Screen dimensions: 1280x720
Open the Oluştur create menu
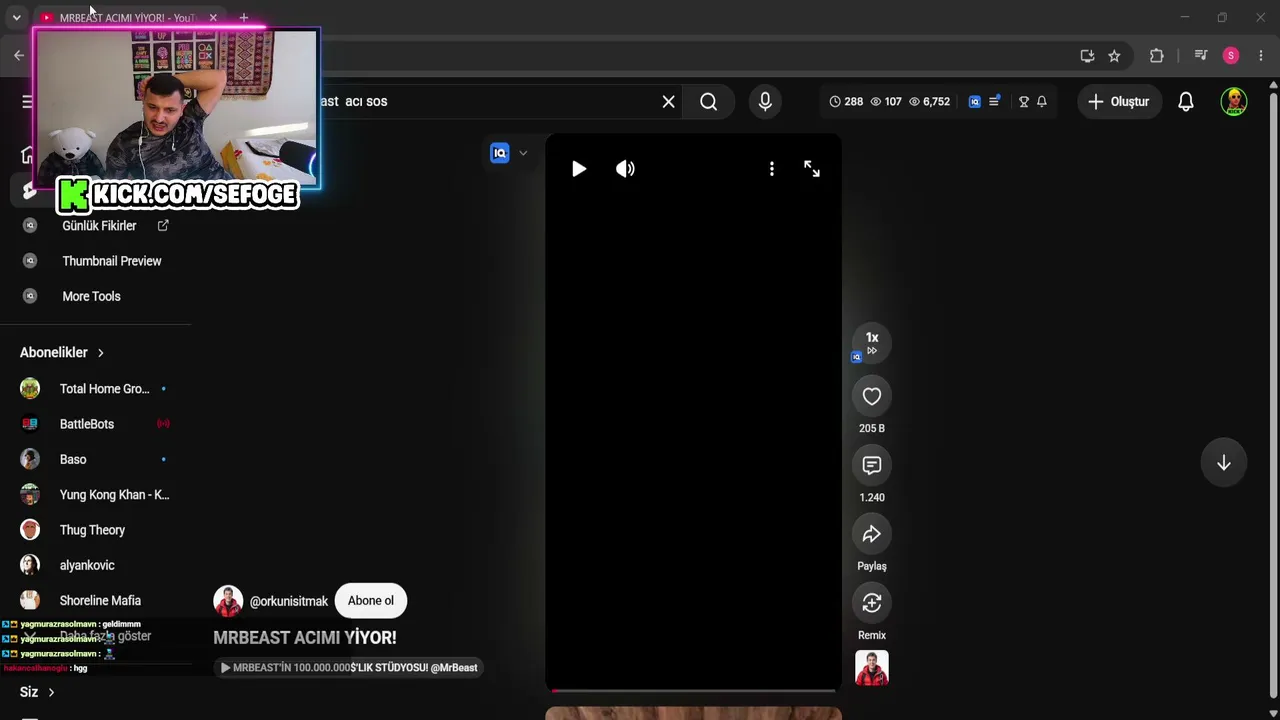[x=1119, y=101]
